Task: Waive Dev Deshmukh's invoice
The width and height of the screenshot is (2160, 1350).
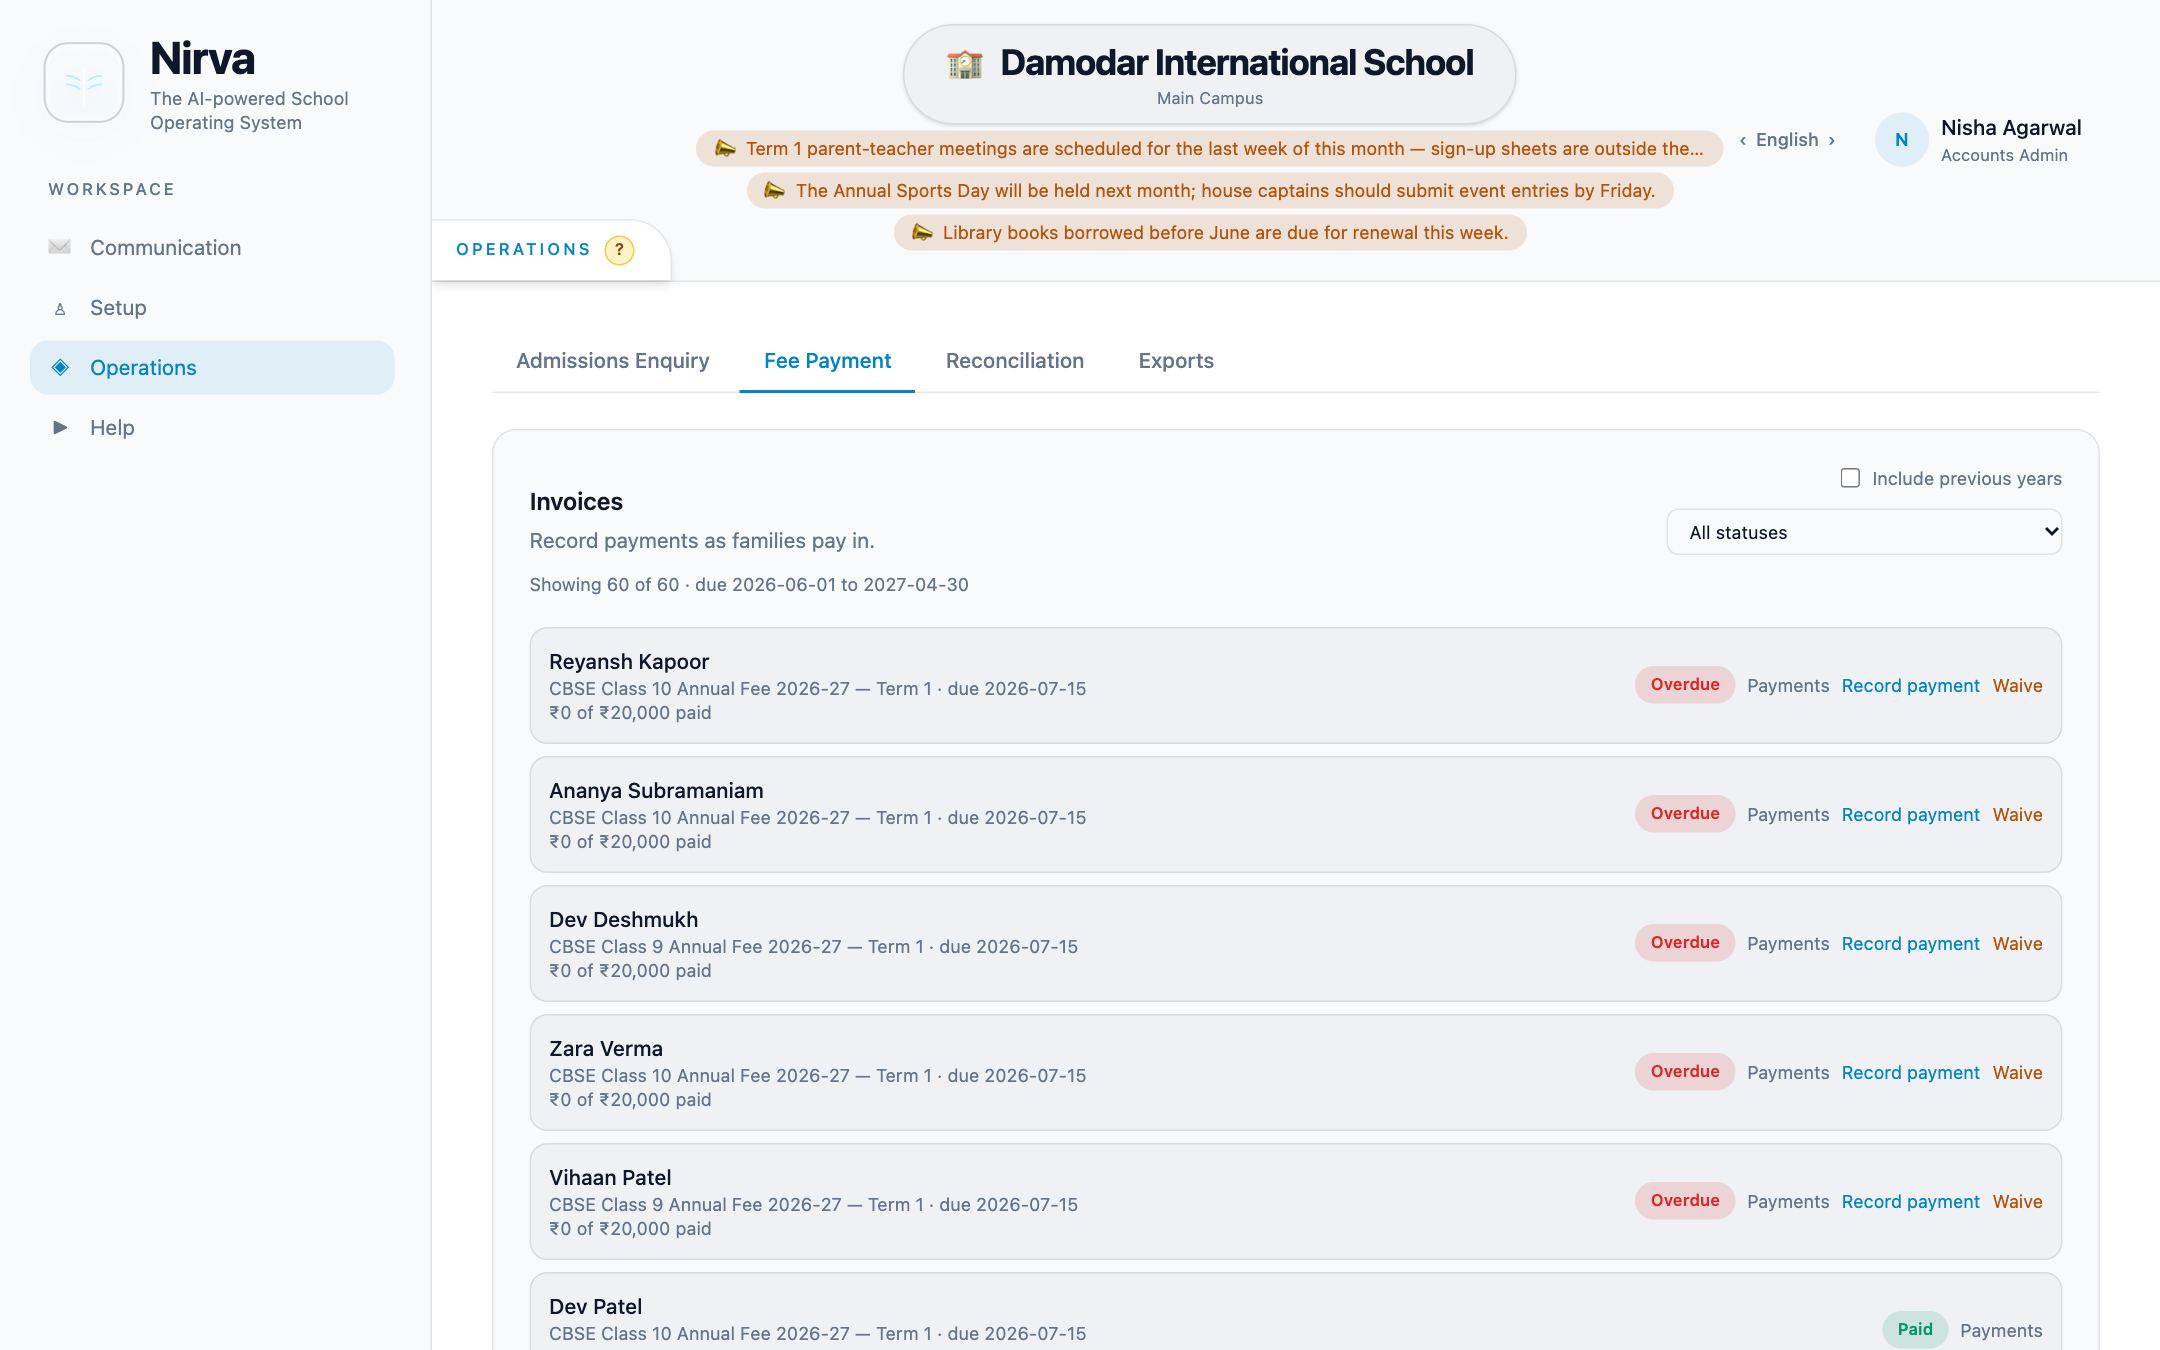Action: tap(2017, 944)
